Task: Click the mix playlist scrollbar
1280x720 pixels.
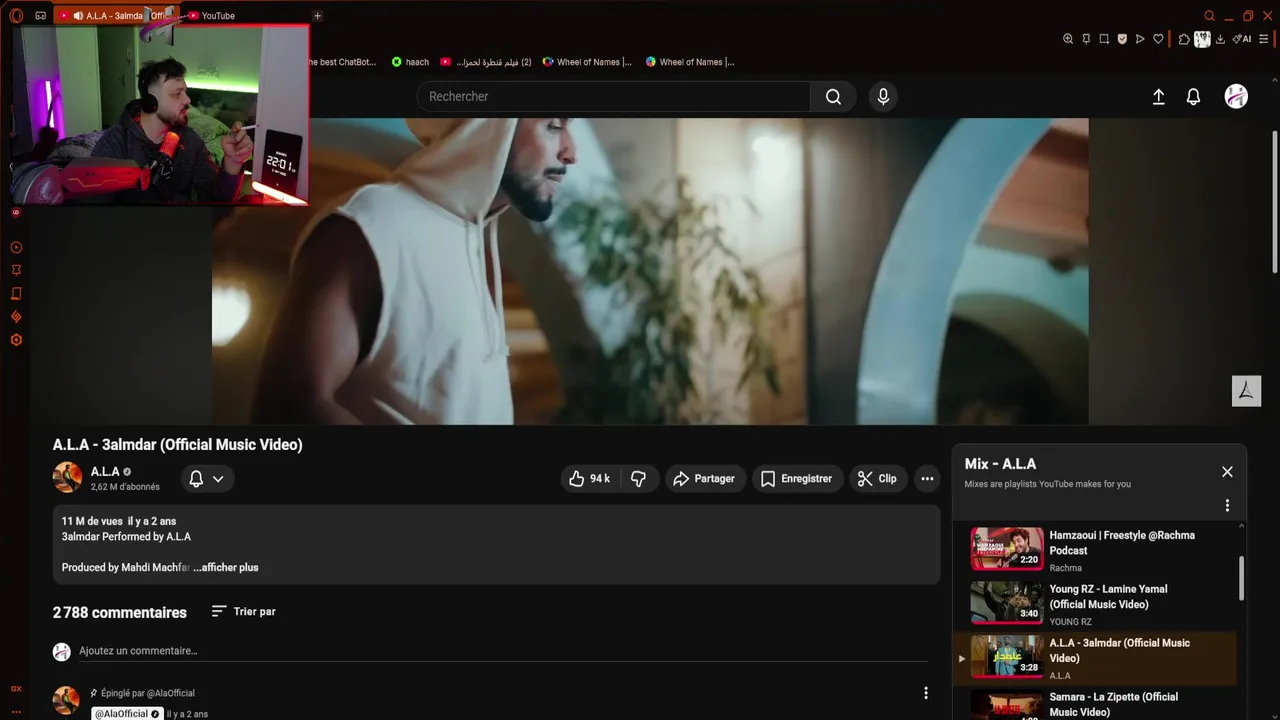Action: point(1242,578)
